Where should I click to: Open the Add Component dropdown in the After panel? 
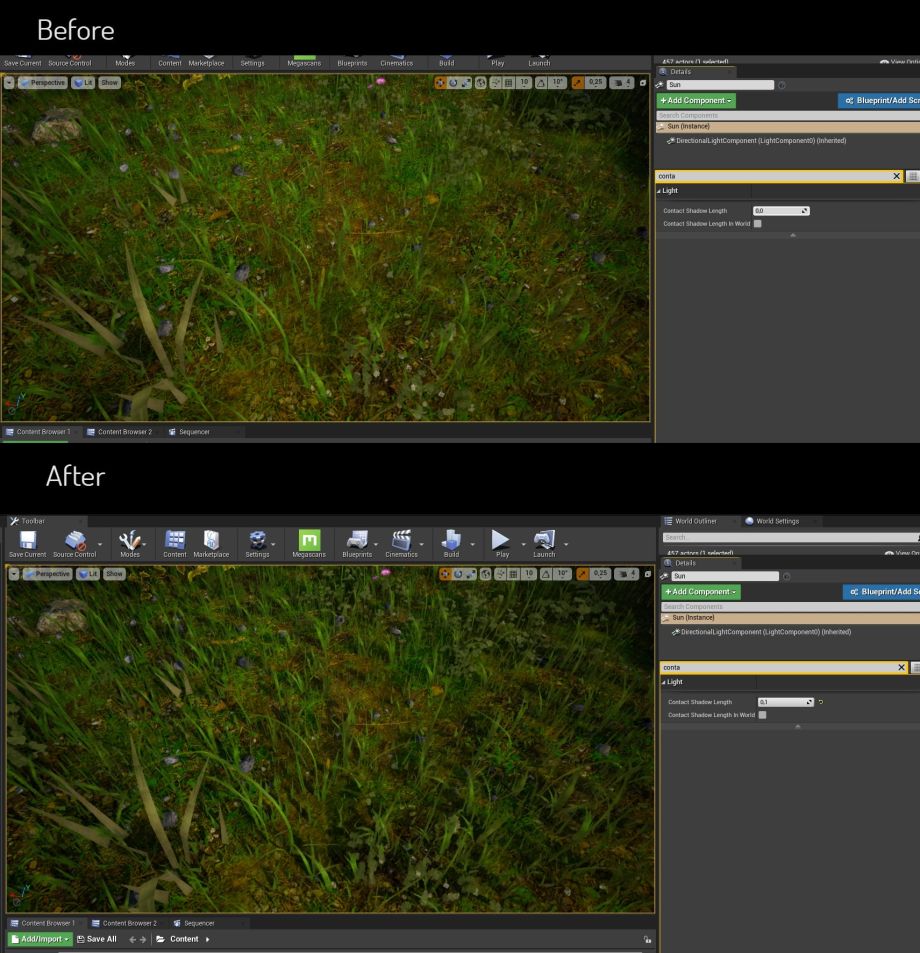(x=698, y=592)
